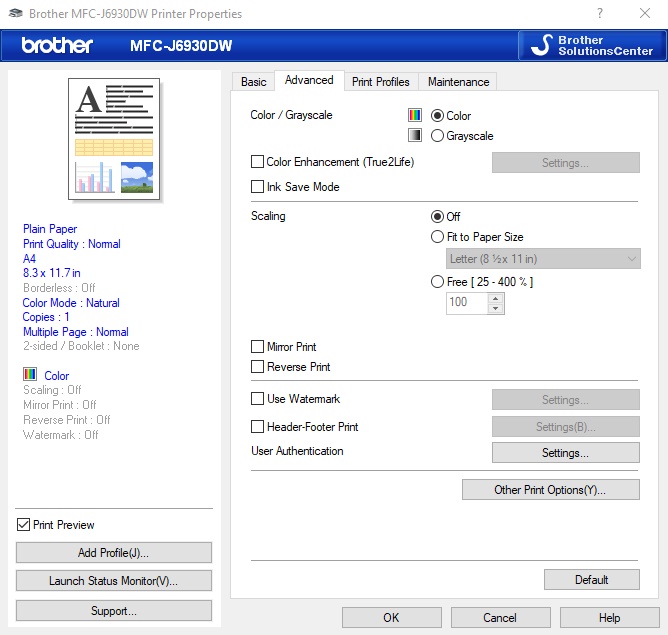Click the printer icon in the title bar

pos(16,13)
